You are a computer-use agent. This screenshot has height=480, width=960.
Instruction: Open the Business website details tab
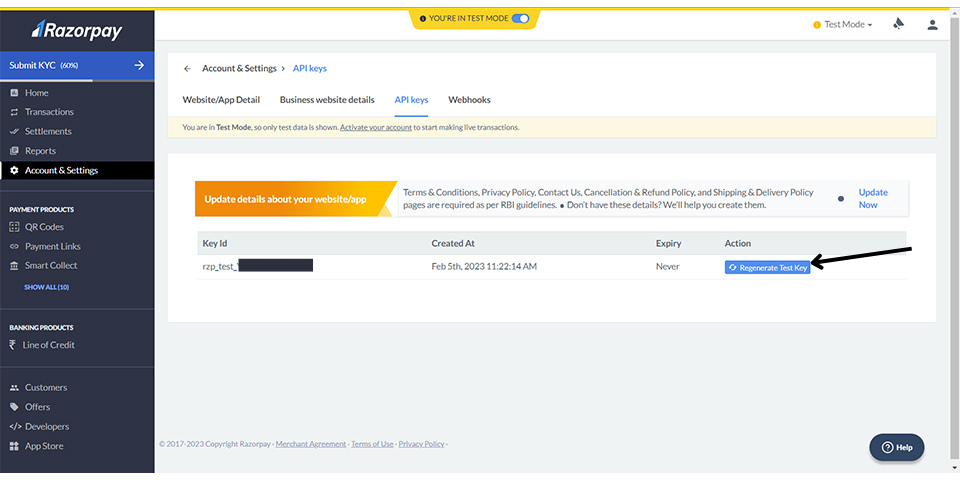click(x=327, y=100)
